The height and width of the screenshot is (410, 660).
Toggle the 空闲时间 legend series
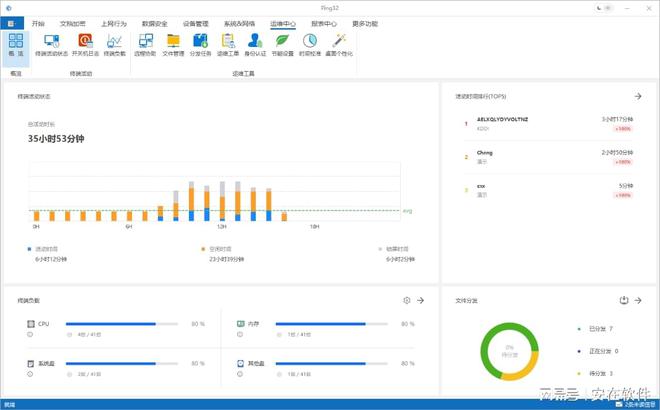(x=222, y=248)
